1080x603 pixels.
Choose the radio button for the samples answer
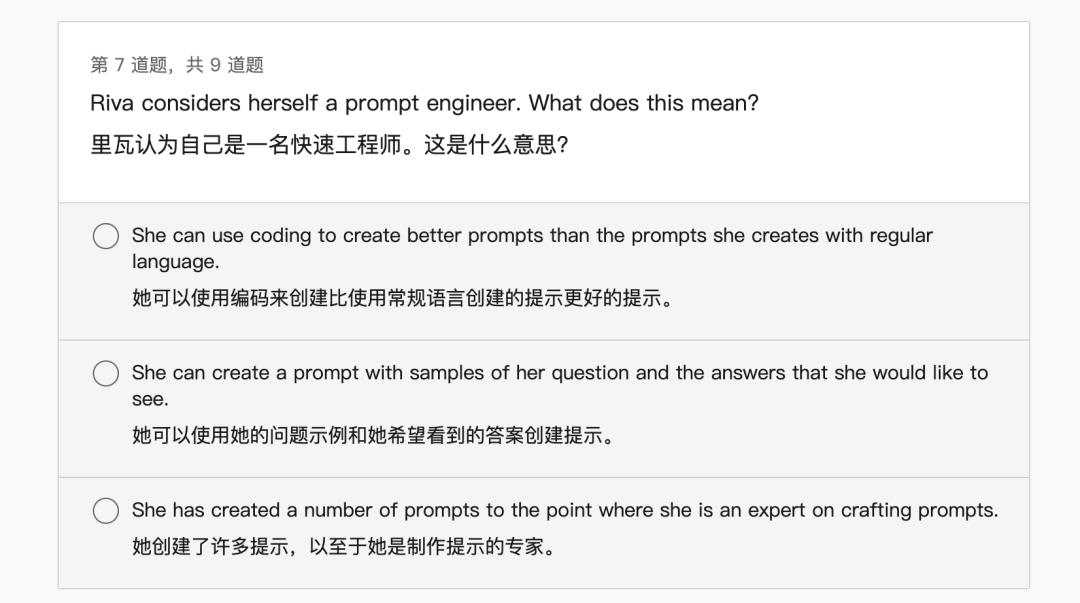[x=106, y=373]
